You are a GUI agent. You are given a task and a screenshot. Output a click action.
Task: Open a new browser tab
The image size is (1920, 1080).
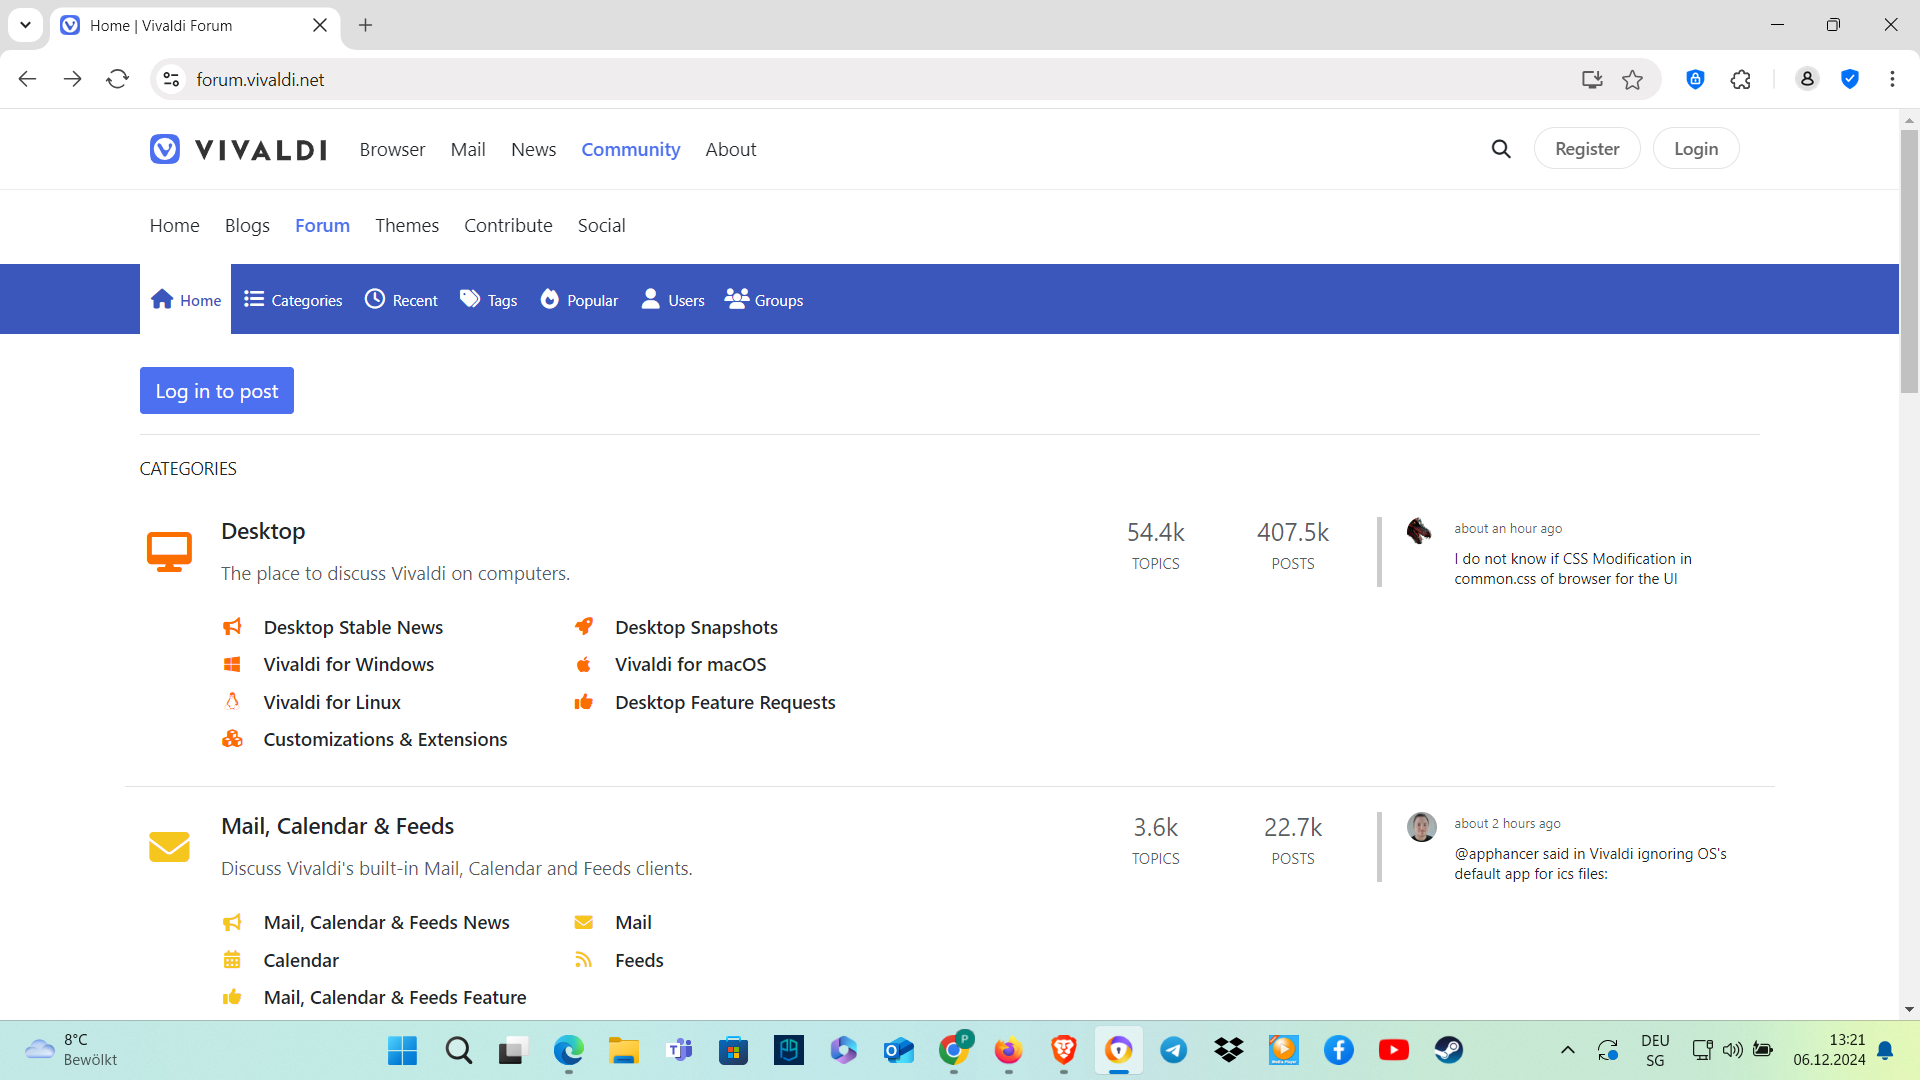[x=365, y=25]
